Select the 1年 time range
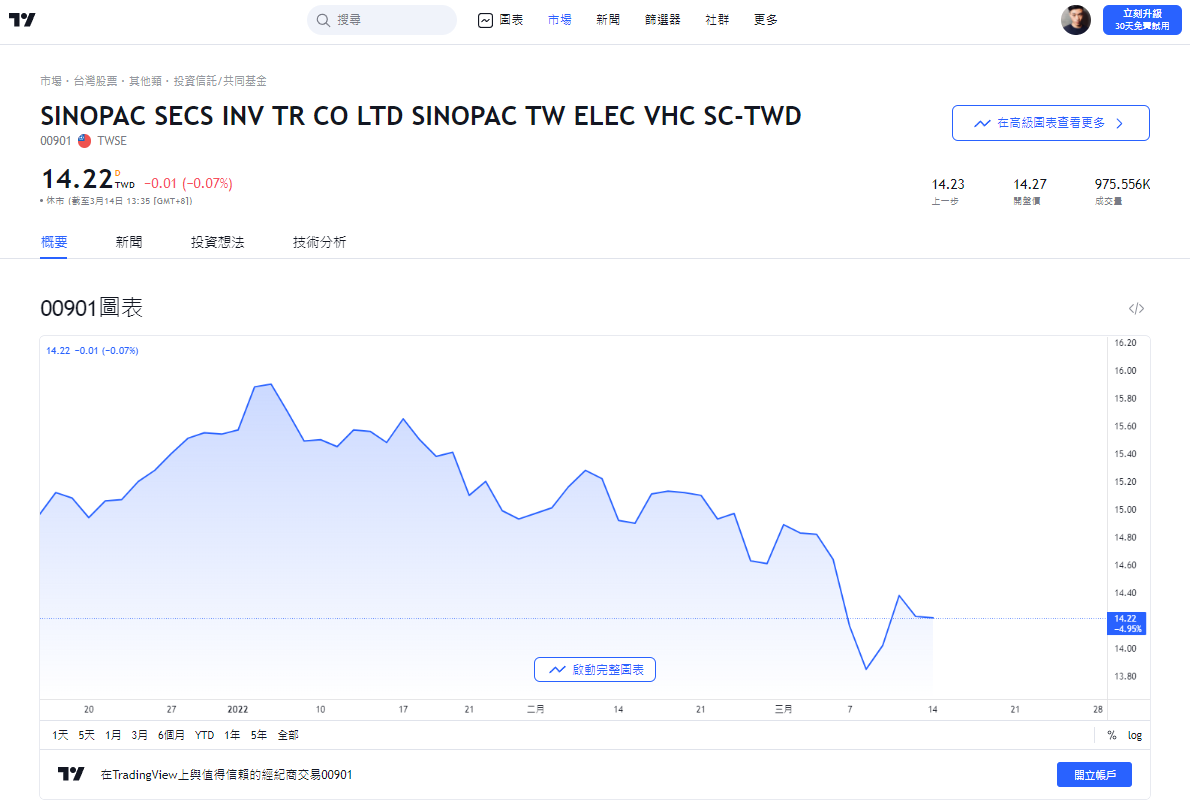 click(232, 735)
